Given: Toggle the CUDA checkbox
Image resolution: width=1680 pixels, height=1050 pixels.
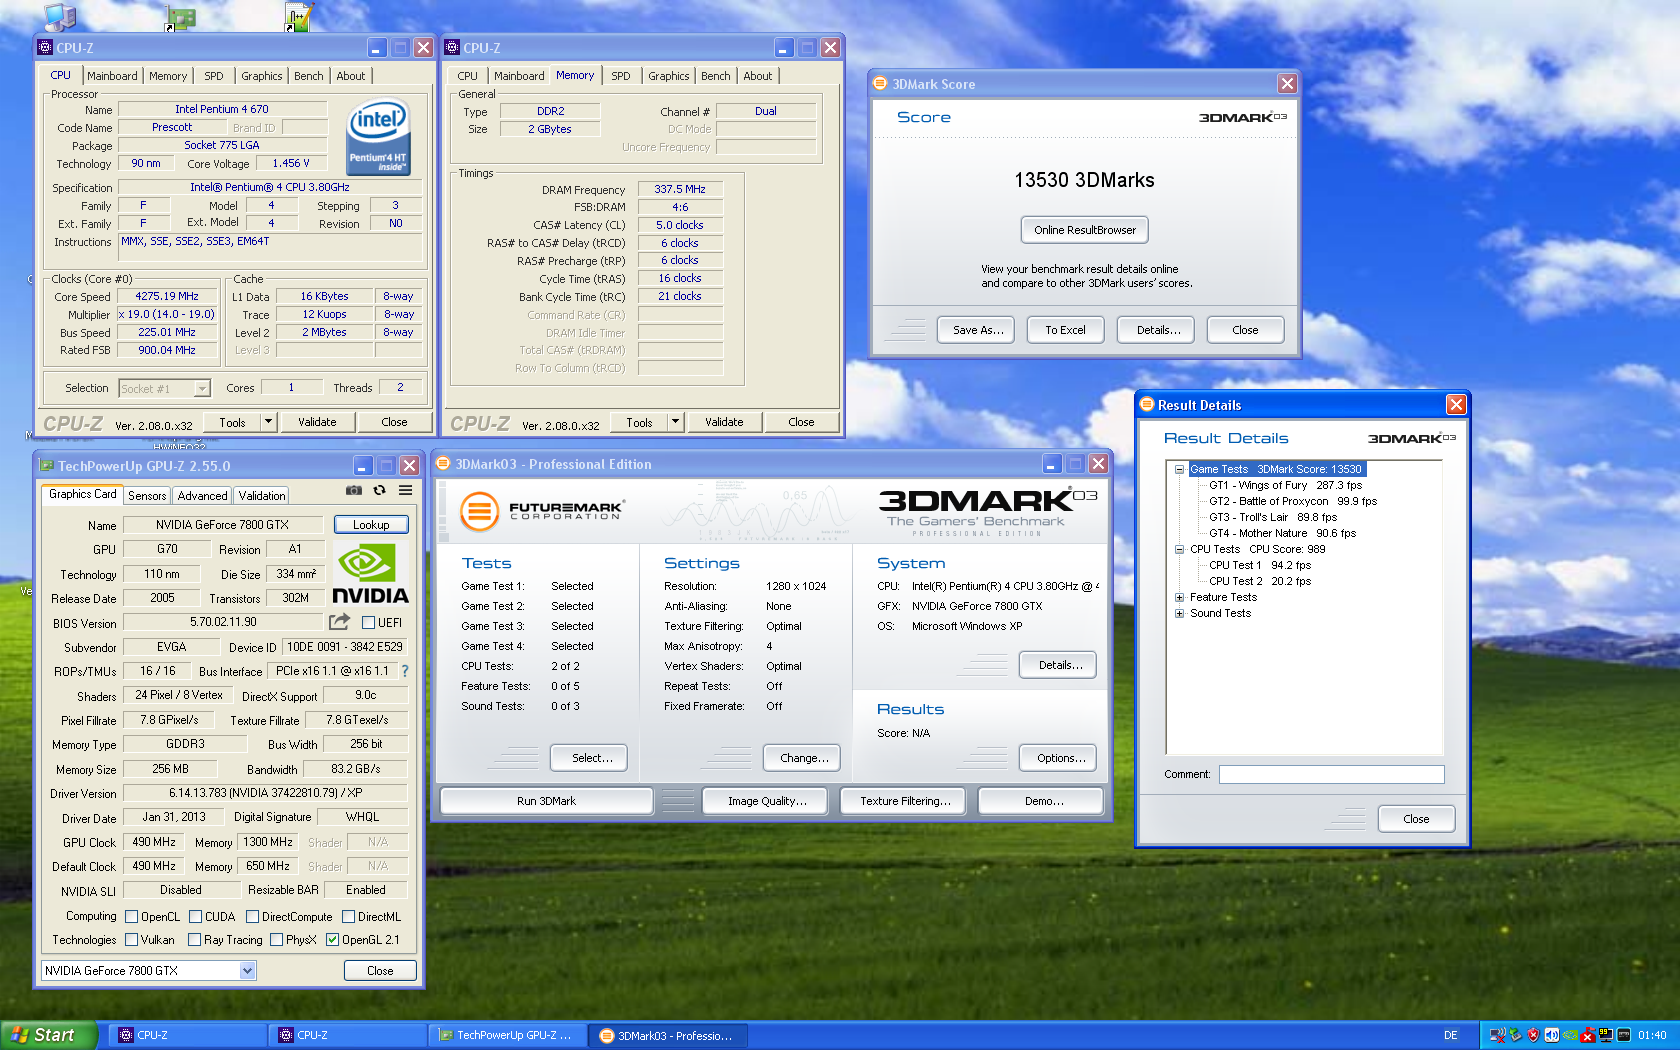Looking at the screenshot, I should (196, 916).
